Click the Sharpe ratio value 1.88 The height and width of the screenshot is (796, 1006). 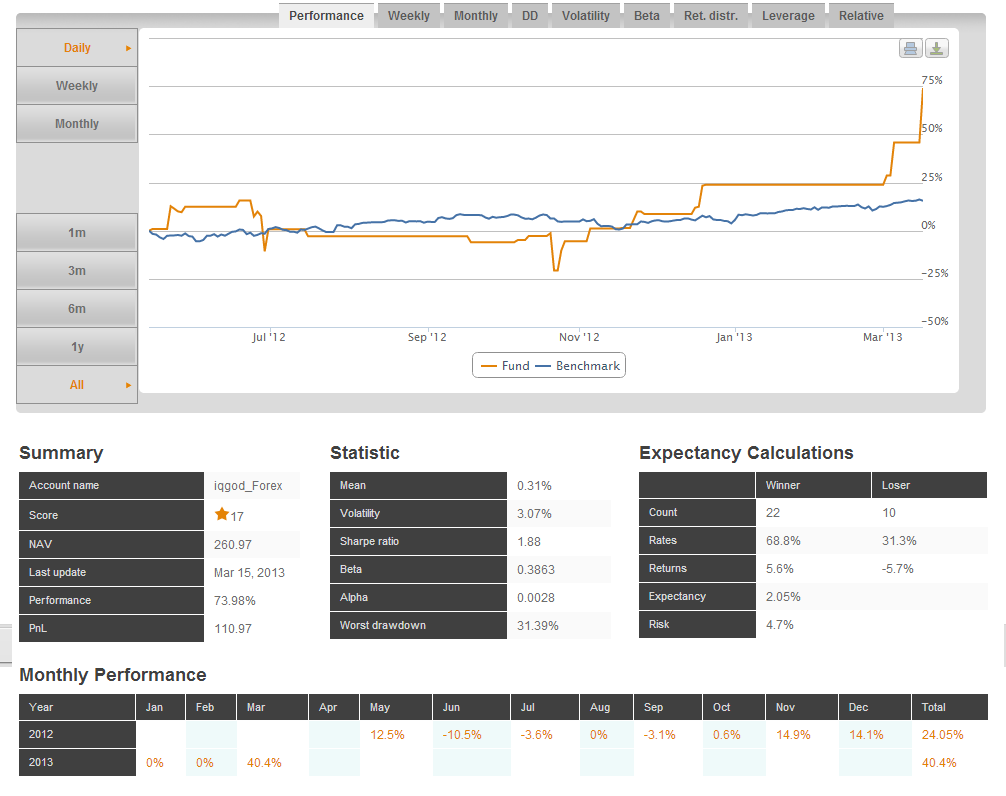point(529,541)
